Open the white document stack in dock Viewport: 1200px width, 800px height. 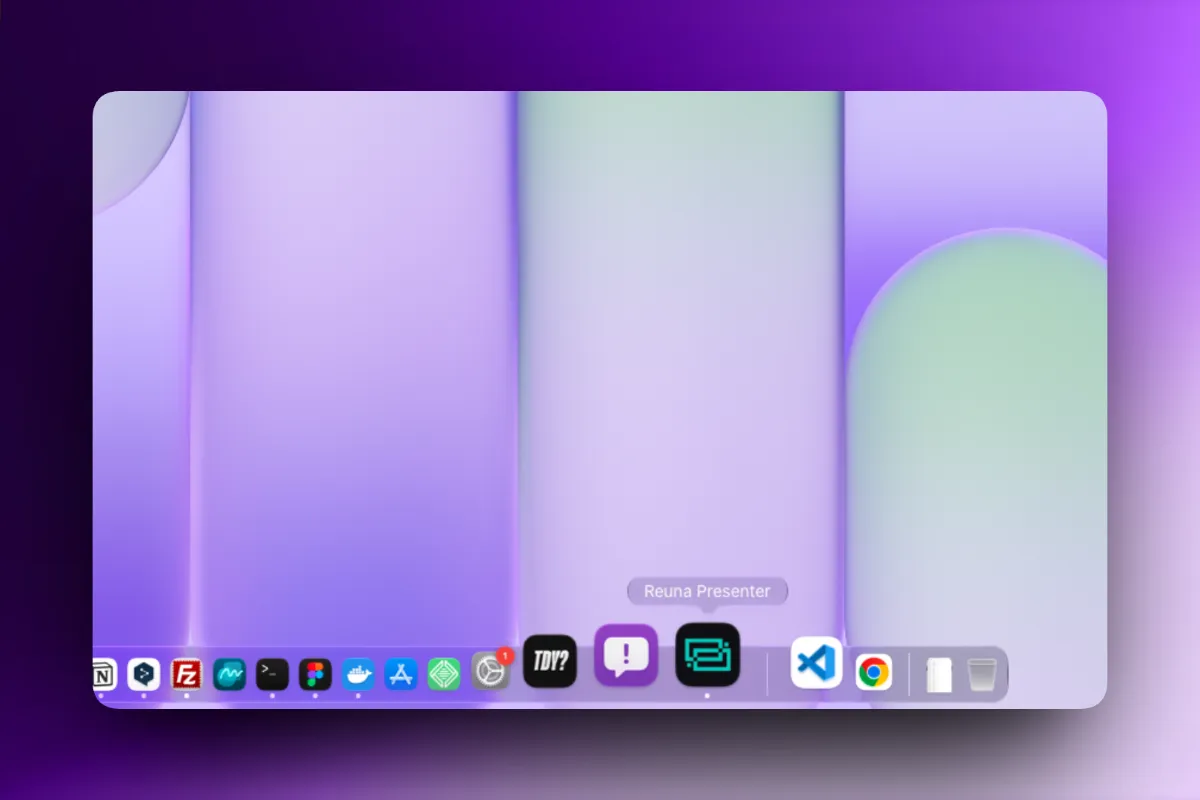(939, 675)
